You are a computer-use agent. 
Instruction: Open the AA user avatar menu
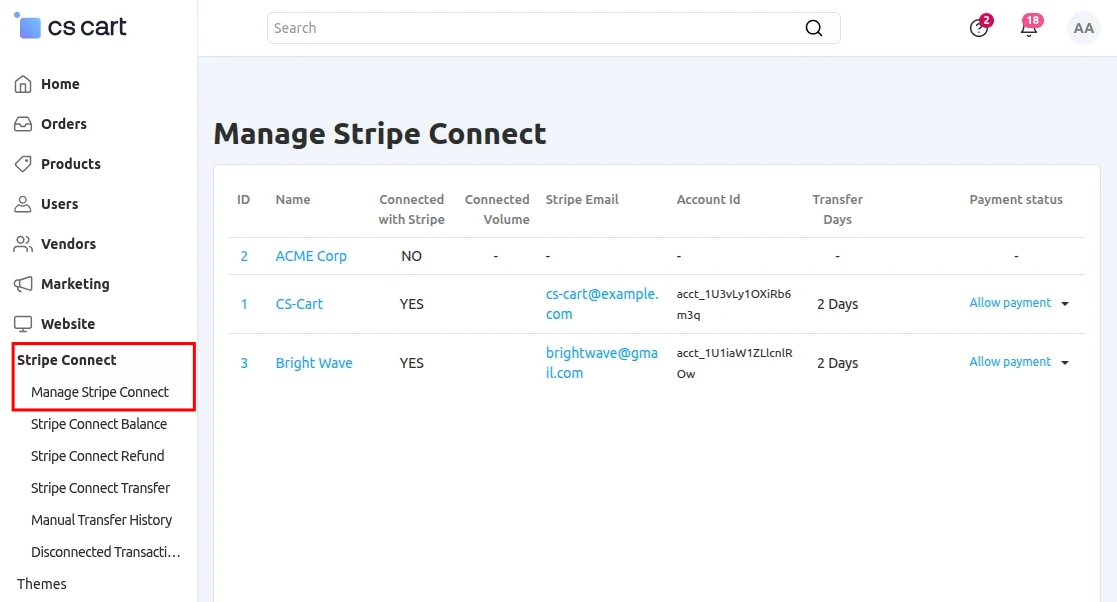[x=1084, y=28]
